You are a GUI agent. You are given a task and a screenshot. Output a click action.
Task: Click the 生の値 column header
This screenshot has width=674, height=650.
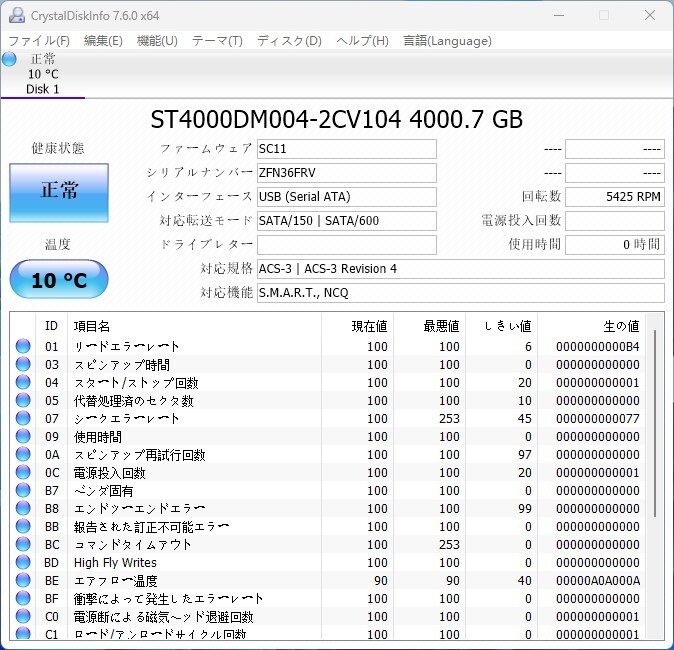(621, 326)
